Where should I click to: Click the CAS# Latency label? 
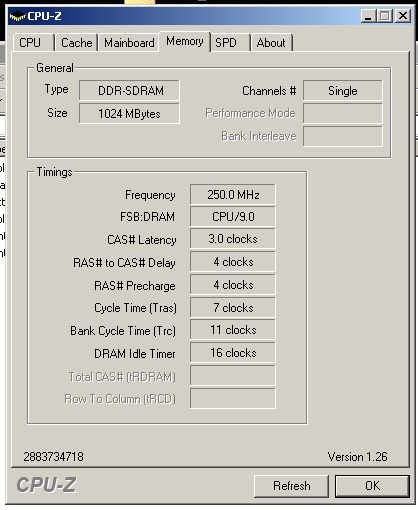point(142,240)
